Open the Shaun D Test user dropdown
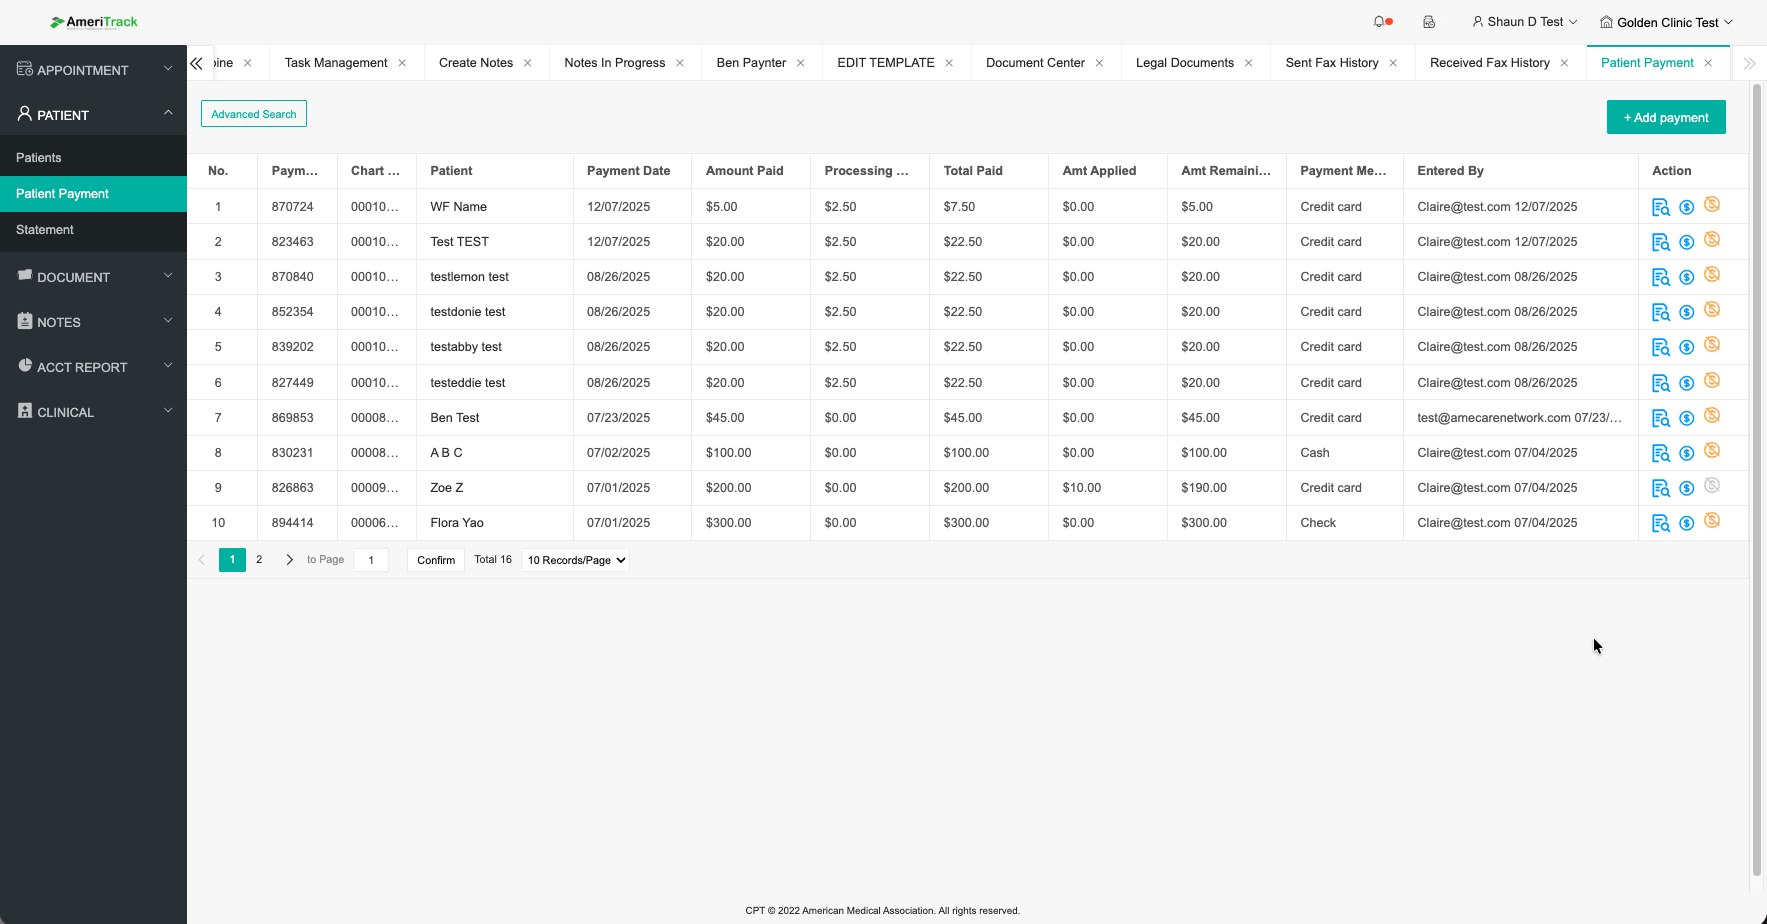Screen dimensions: 1767x924 click(x=1524, y=22)
